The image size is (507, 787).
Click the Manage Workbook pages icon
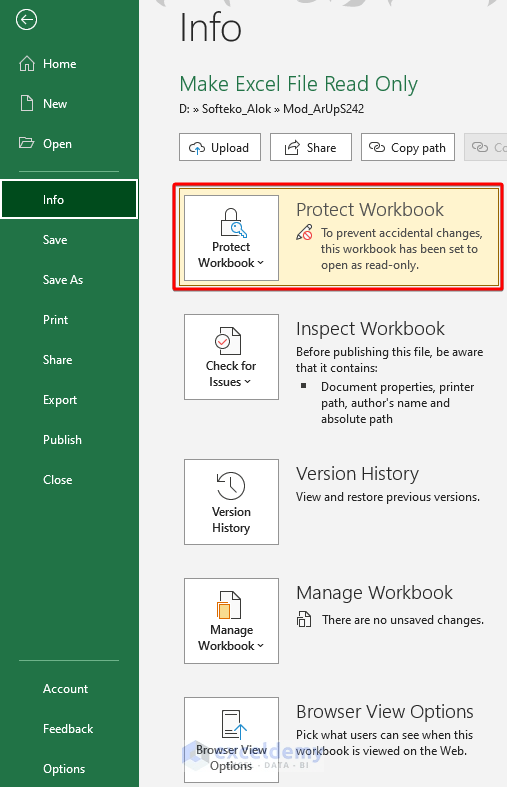click(x=229, y=605)
